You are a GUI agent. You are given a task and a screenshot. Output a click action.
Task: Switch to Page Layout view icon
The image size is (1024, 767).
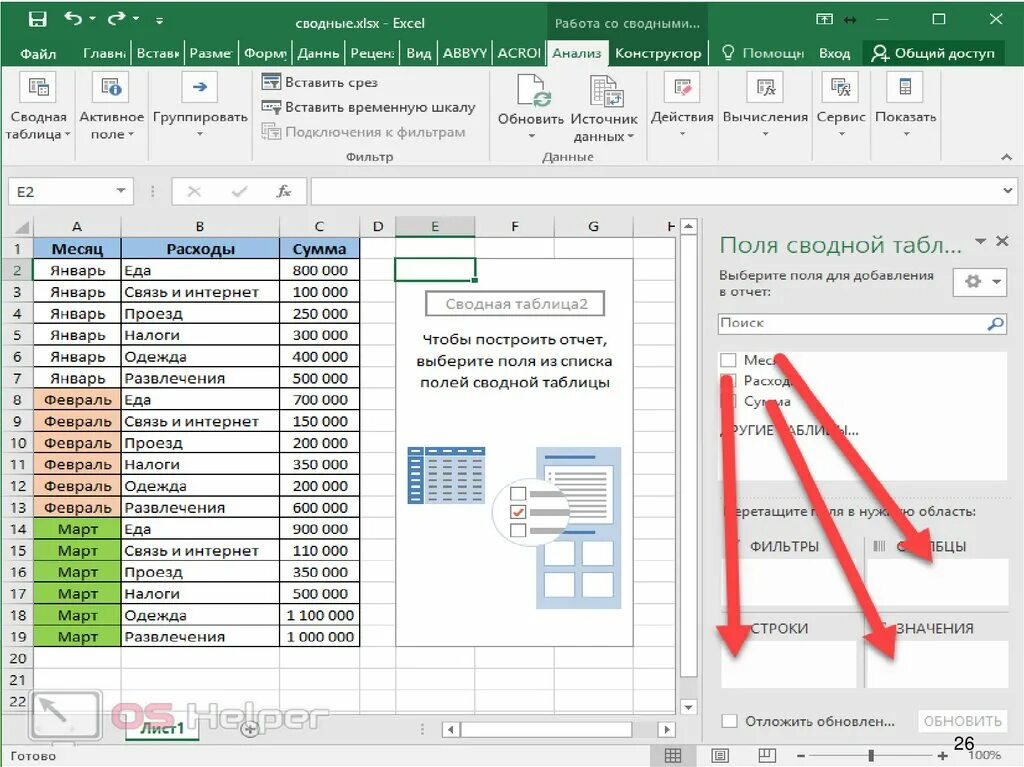click(720, 755)
